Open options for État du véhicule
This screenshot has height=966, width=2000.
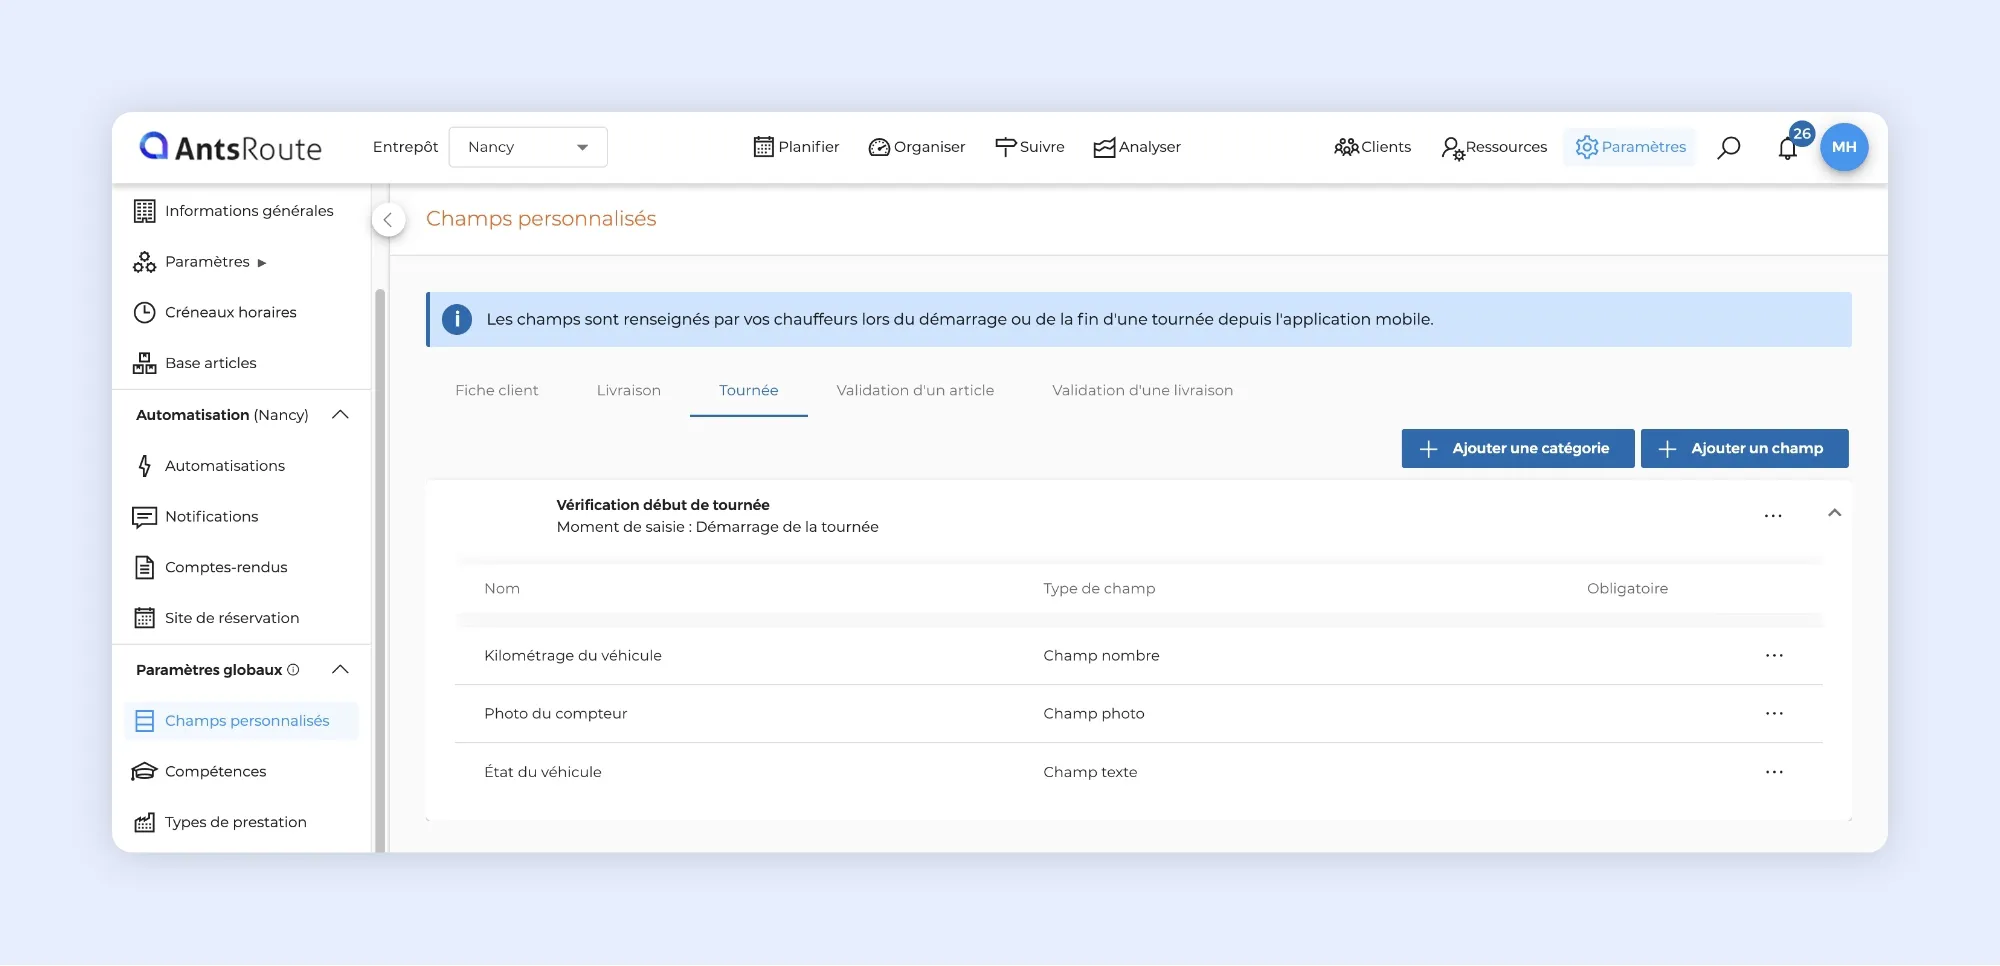point(1774,773)
